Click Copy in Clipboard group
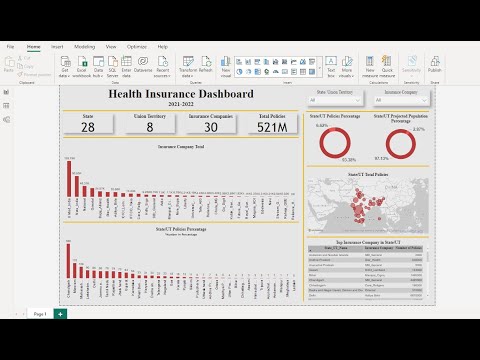The width and height of the screenshot is (480, 360). [26, 66]
